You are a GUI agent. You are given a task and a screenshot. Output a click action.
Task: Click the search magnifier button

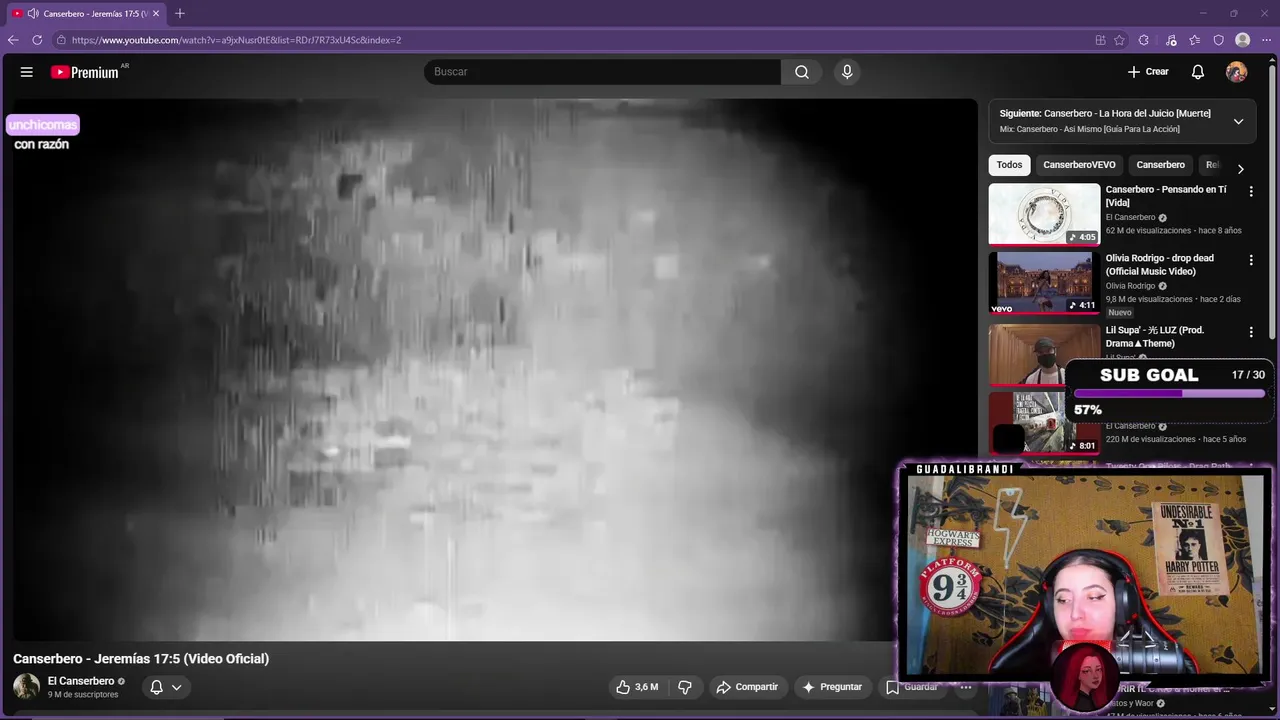click(x=802, y=72)
